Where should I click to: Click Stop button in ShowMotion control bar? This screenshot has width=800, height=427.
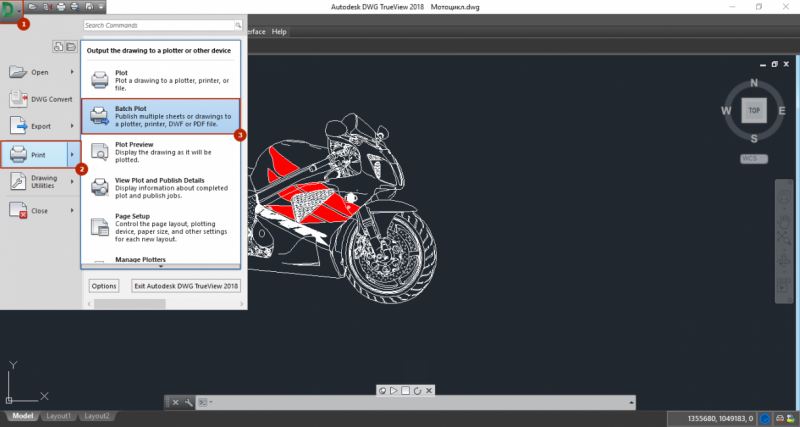click(x=406, y=391)
